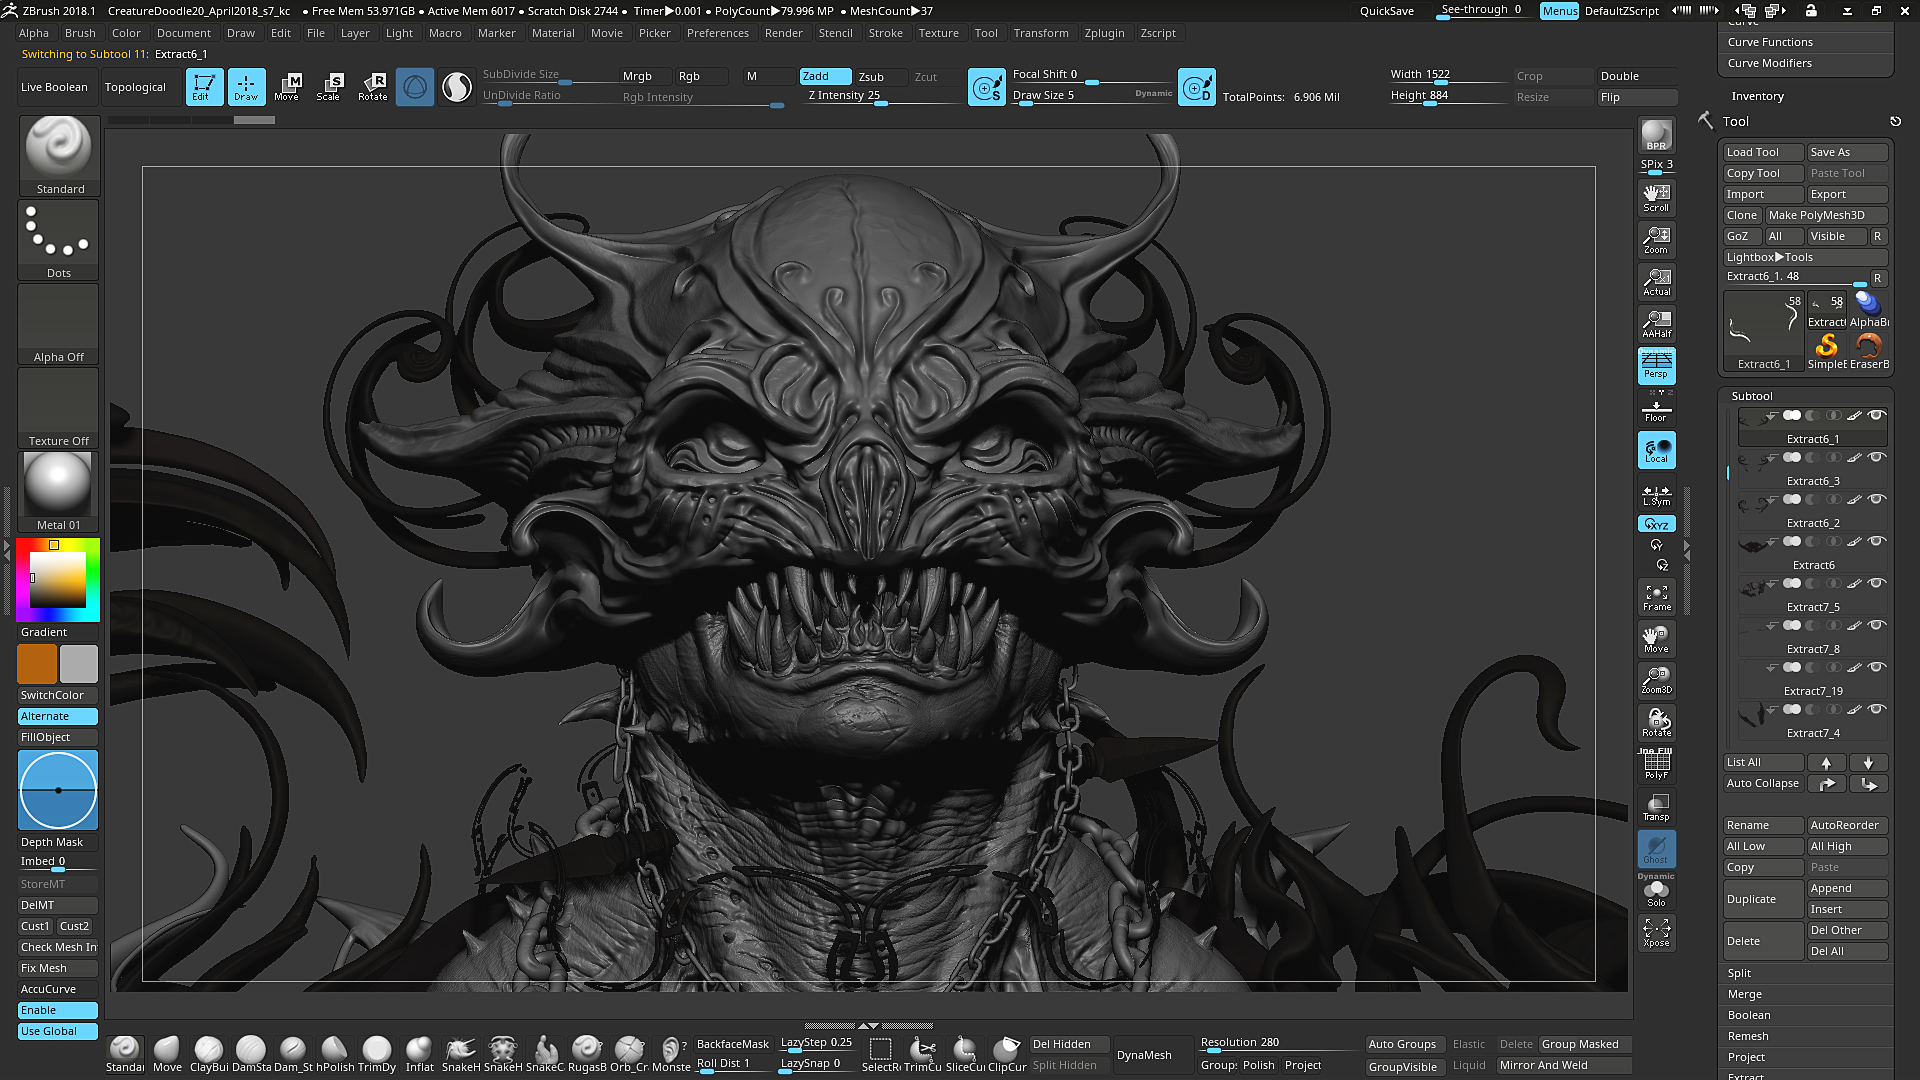
Task: Toggle visibility eye for Extract6_3 subtool
Action: (x=1877, y=457)
